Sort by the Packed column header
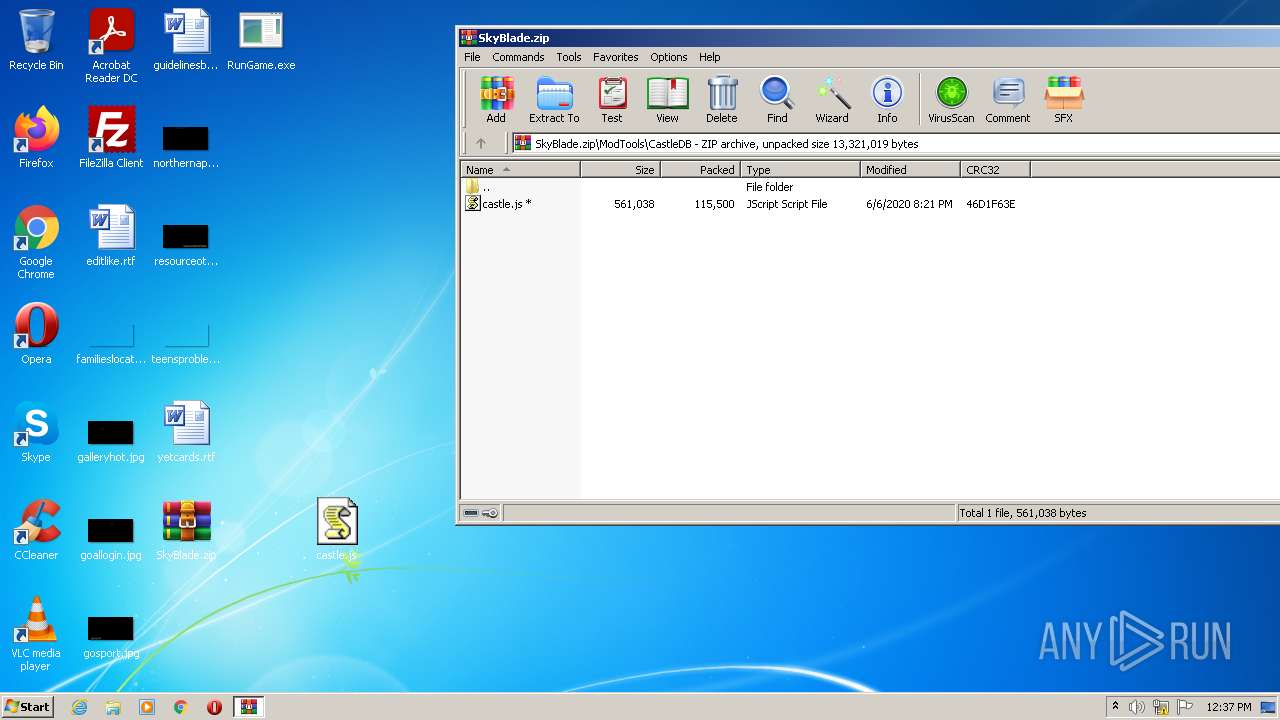 pyautogui.click(x=700, y=170)
